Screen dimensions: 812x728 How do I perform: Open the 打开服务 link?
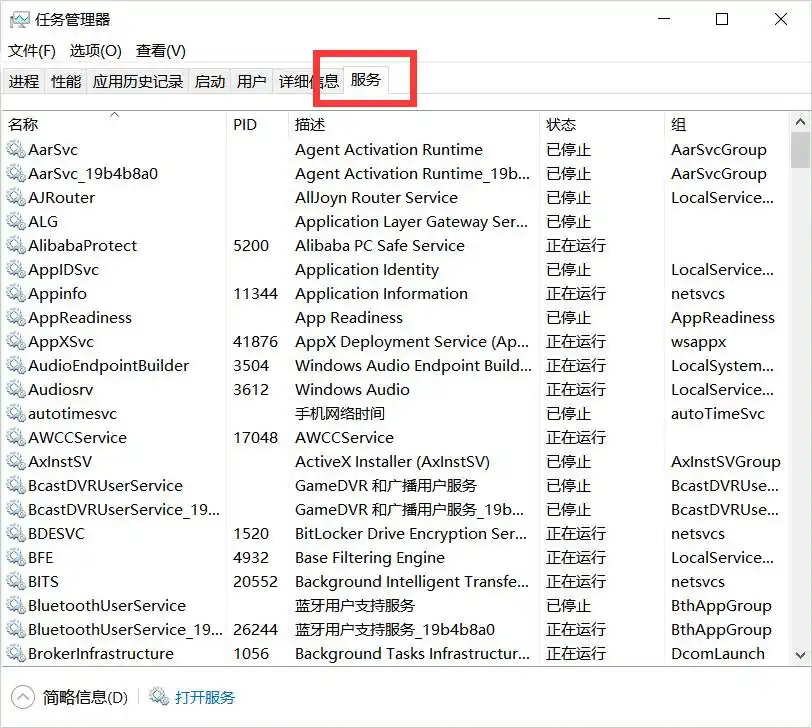tap(205, 697)
